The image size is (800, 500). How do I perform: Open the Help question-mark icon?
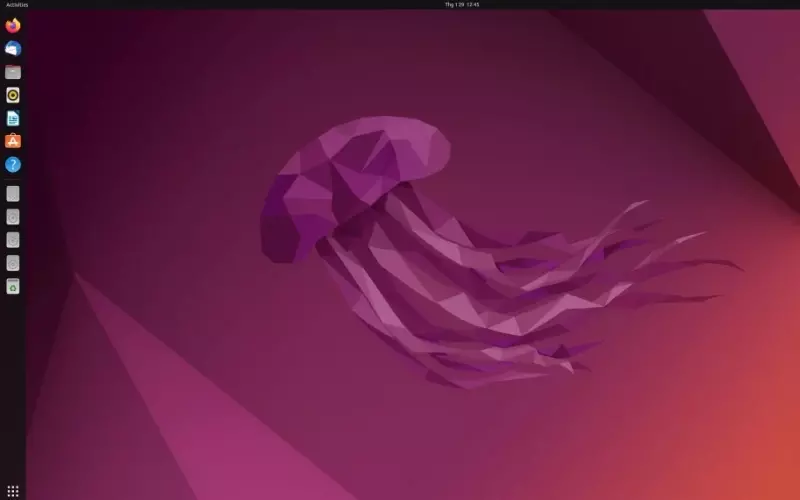point(13,165)
